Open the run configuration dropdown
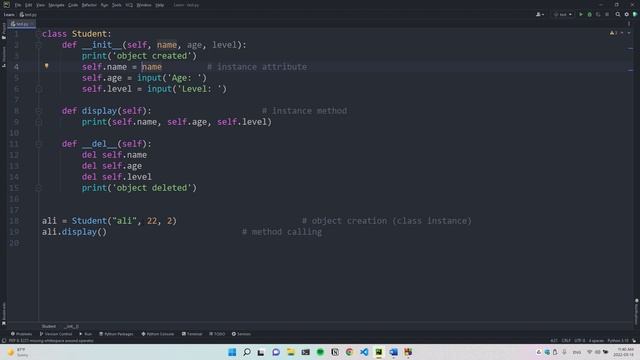 tap(563, 14)
